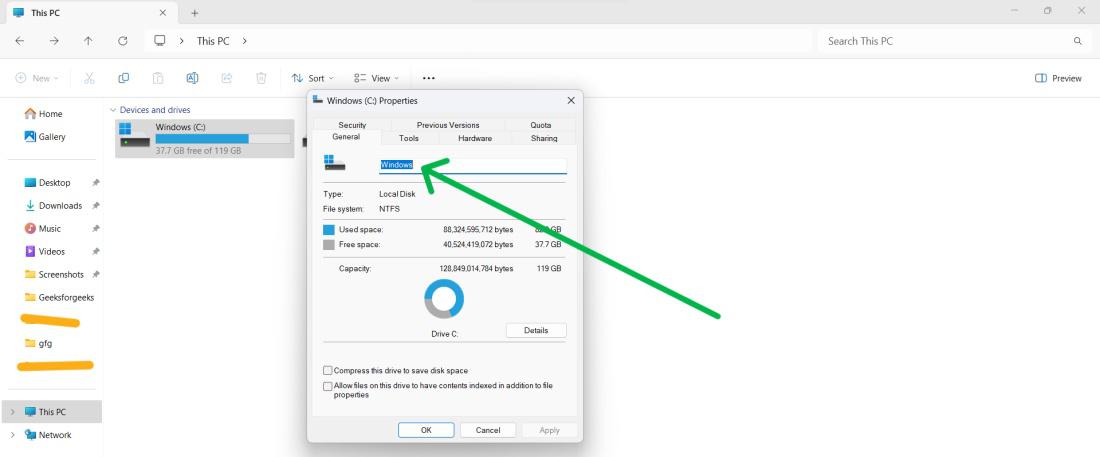
Task: Enable Compress this drive checkbox
Action: (x=328, y=370)
